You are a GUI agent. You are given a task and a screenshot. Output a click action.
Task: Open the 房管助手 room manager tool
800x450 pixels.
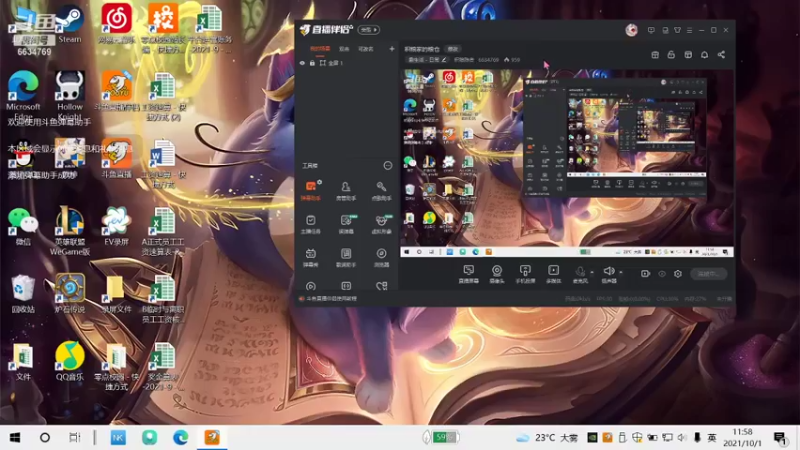point(346,191)
